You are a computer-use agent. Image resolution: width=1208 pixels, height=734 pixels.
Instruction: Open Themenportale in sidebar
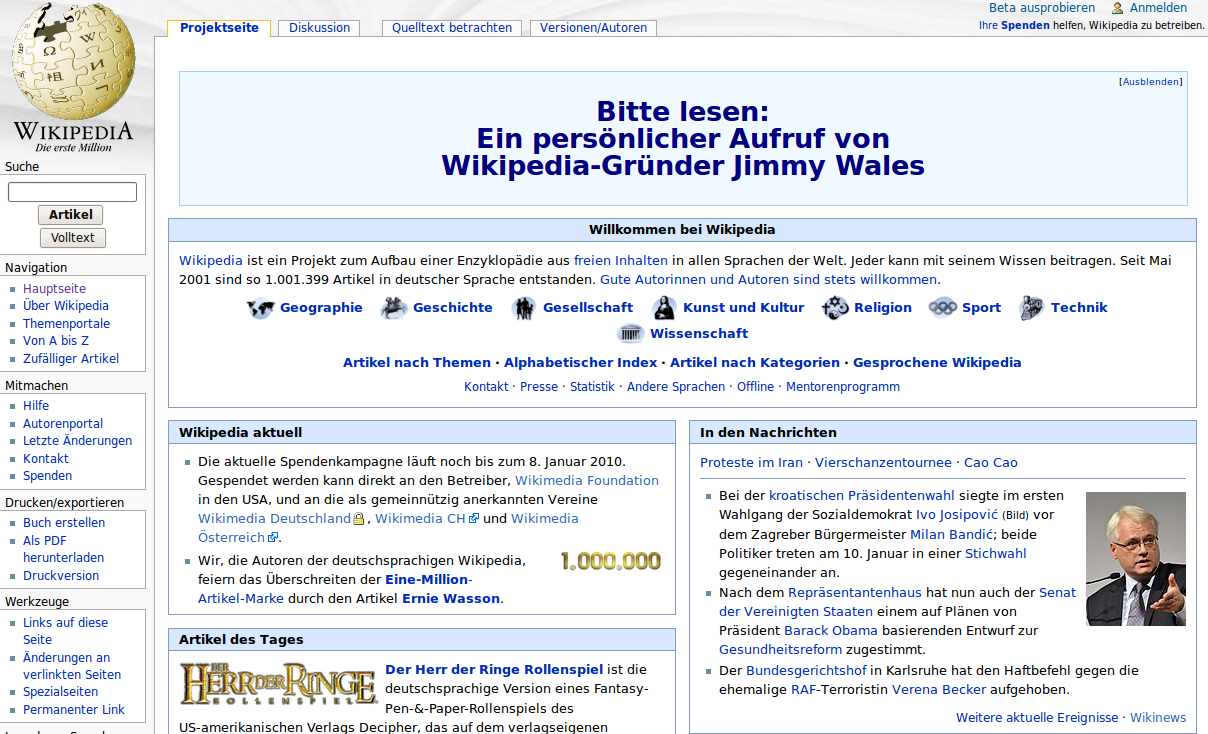[x=66, y=324]
